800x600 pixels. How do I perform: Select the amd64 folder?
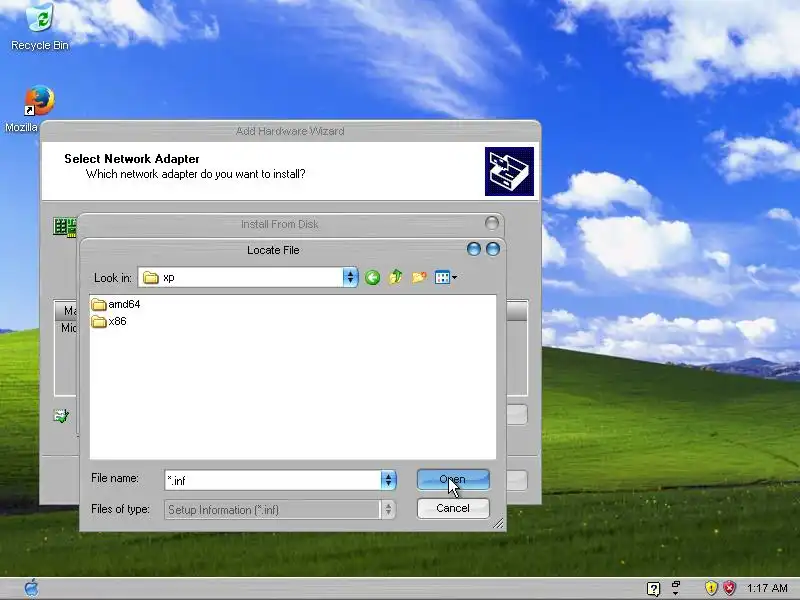coord(116,305)
